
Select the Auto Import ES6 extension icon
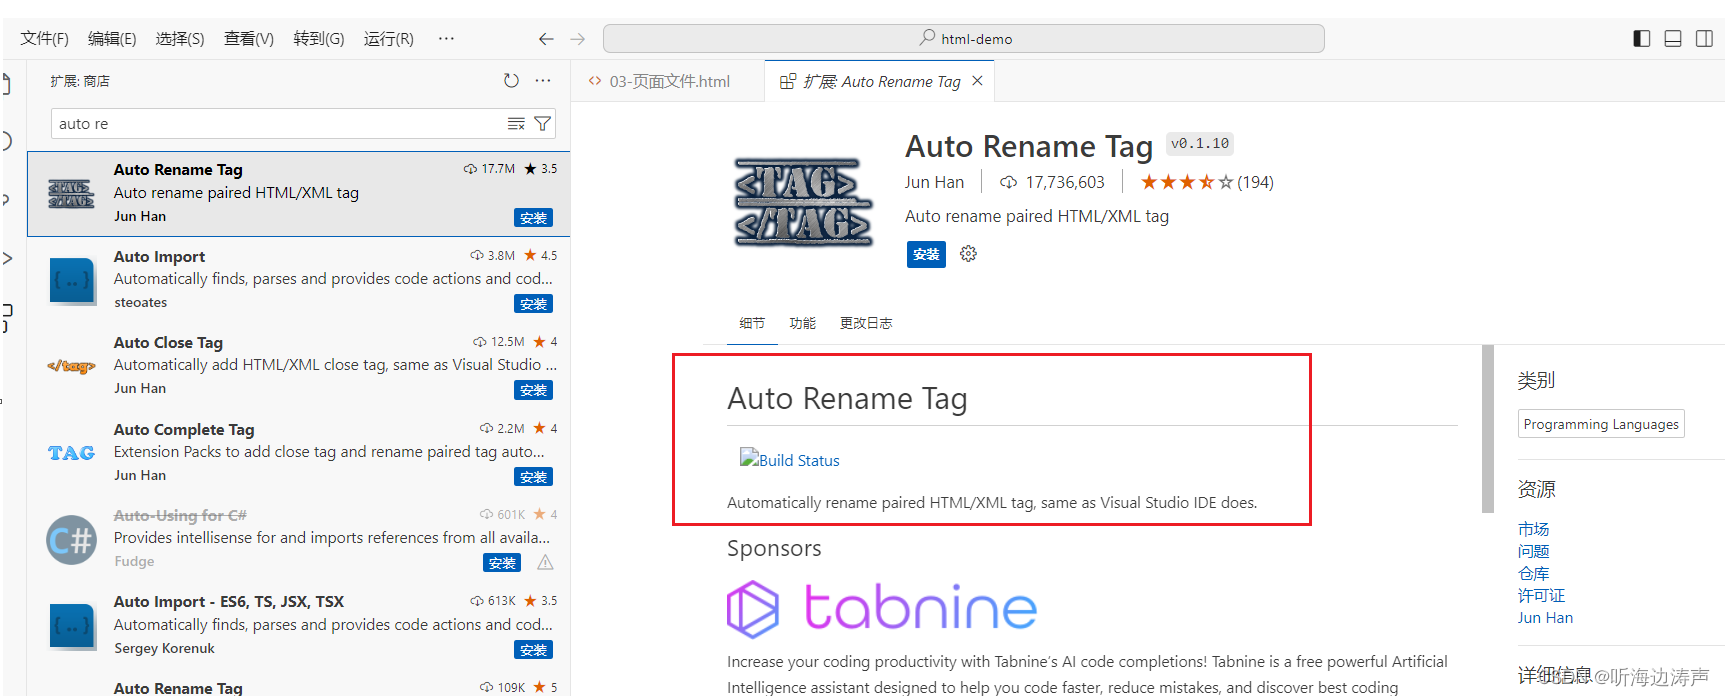coord(71,626)
